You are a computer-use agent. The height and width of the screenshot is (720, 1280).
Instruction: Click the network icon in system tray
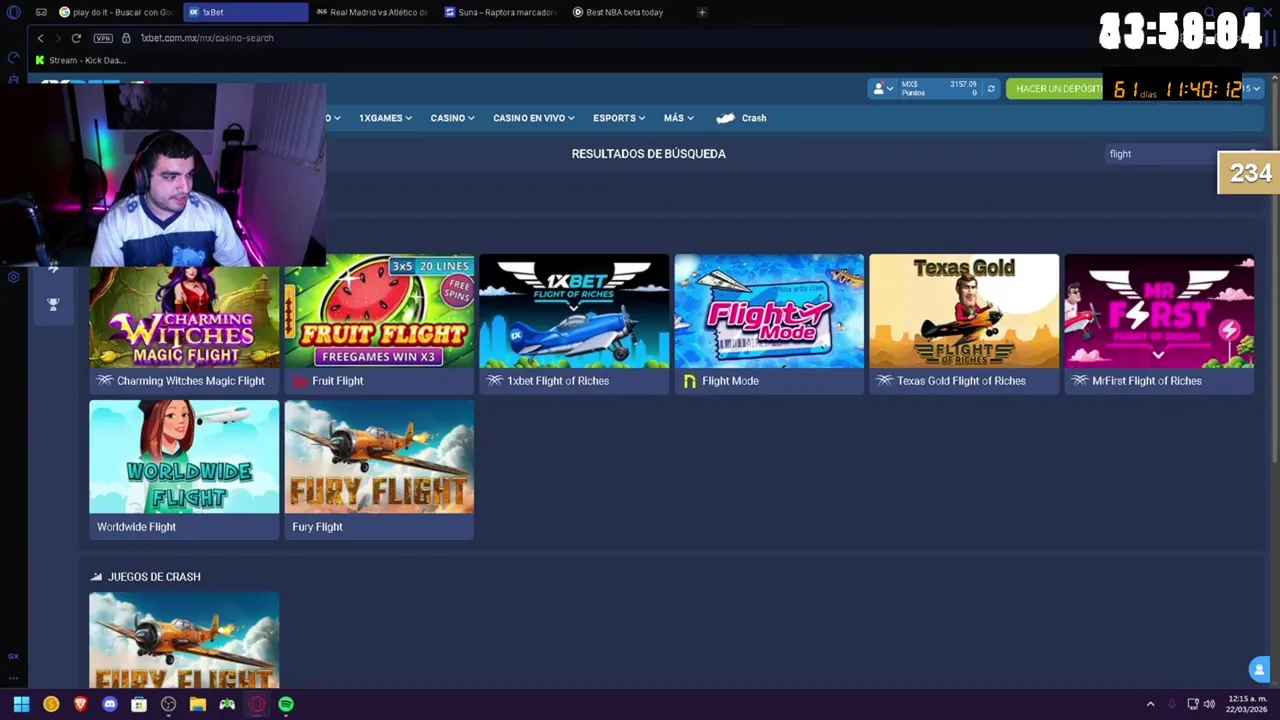tap(1192, 704)
